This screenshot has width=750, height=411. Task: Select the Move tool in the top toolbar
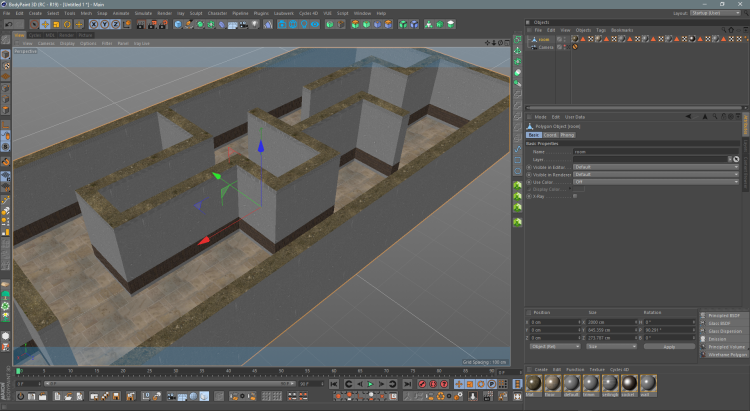(x=47, y=24)
